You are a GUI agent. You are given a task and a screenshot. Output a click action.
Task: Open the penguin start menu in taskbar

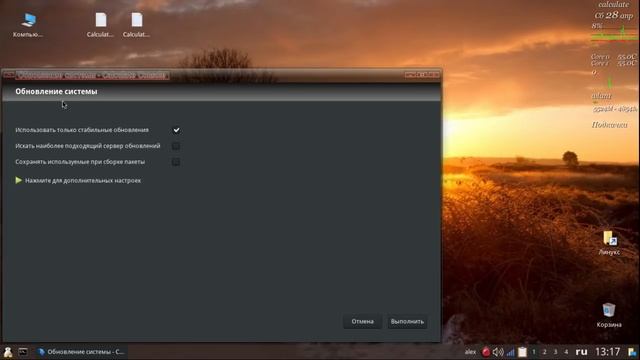(8, 352)
